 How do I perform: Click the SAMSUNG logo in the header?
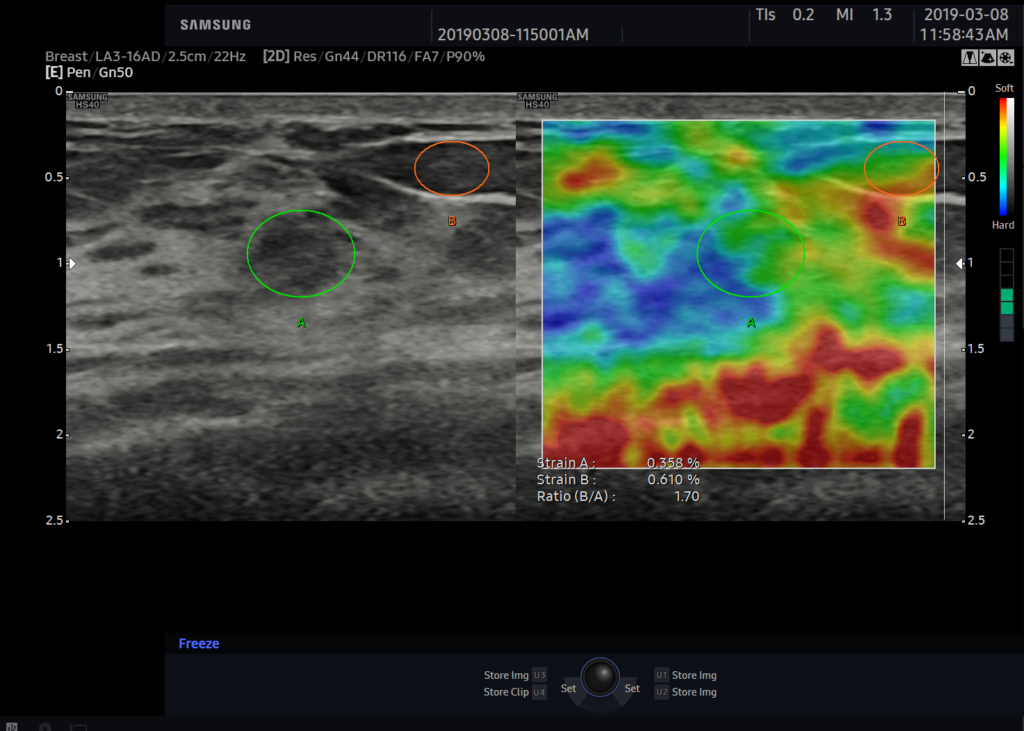(x=216, y=25)
